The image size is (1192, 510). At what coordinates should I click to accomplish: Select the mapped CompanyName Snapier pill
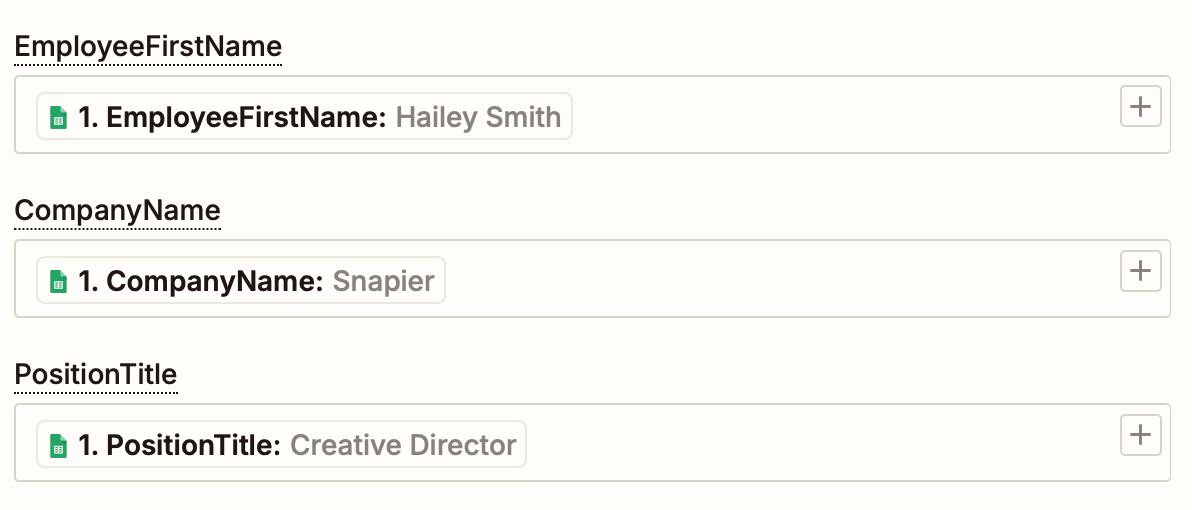coord(241,280)
